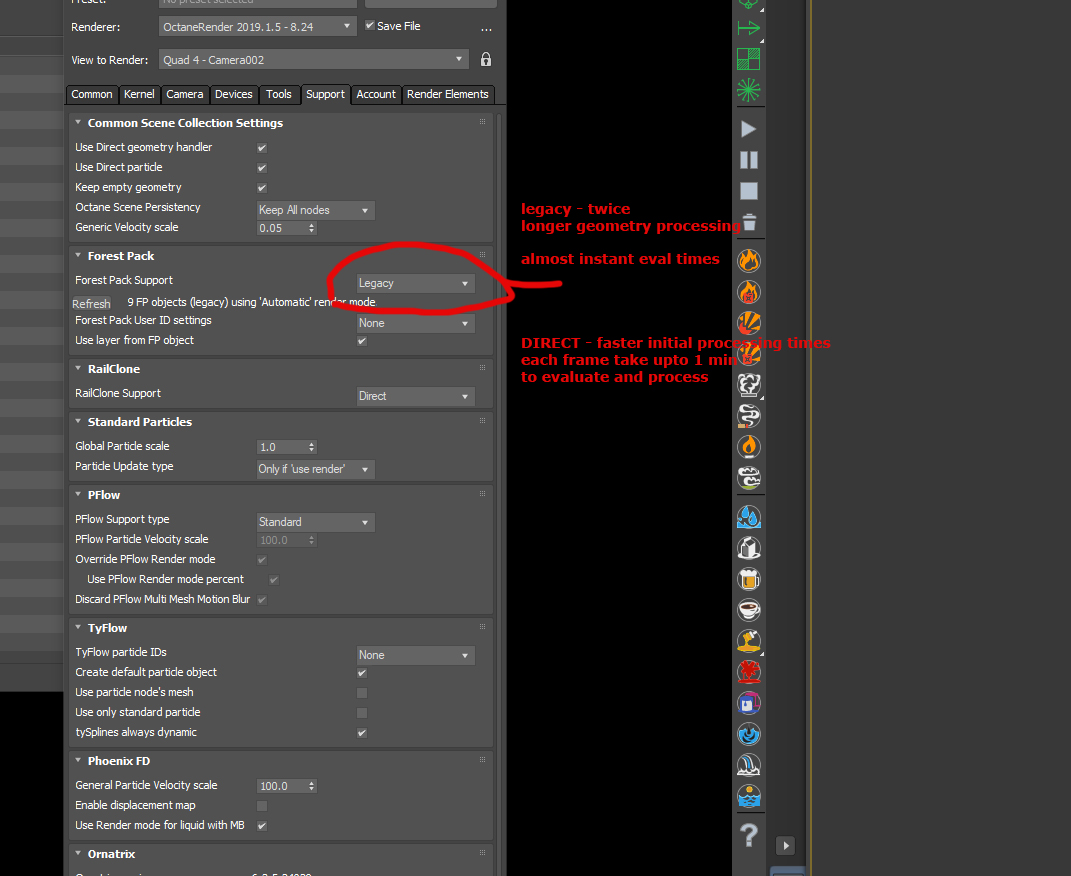The width and height of the screenshot is (1071, 876).
Task: Click the green starburst particle icon
Action: 749,90
